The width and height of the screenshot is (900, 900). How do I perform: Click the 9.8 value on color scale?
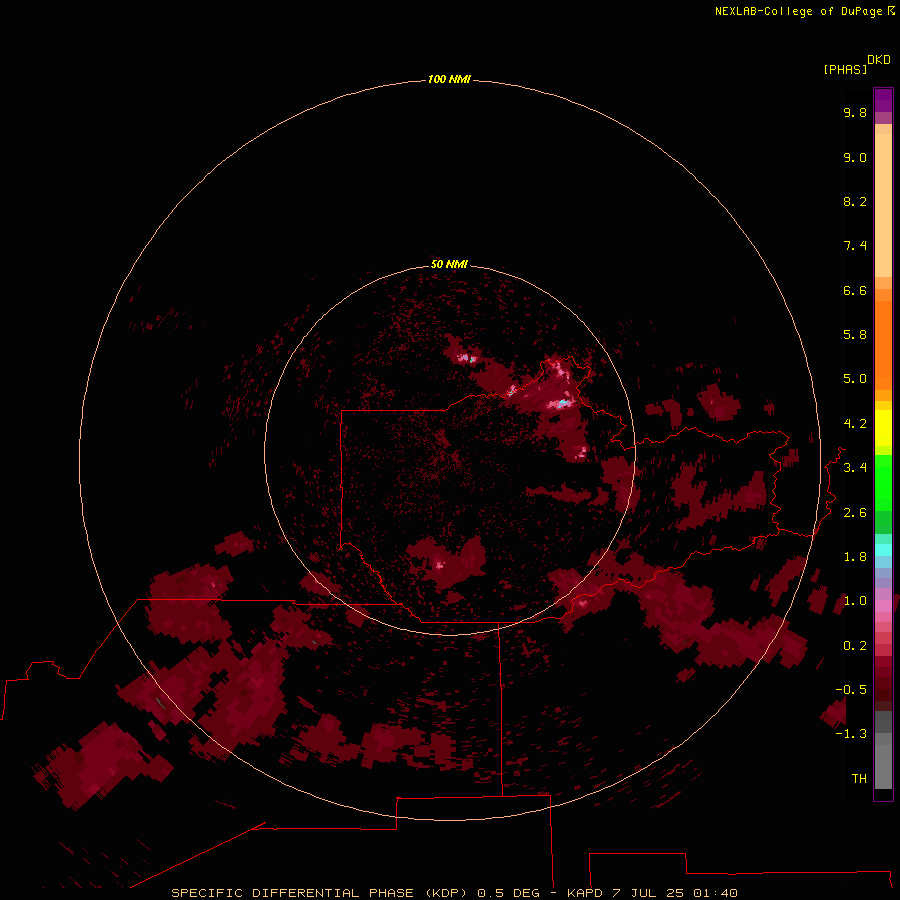click(x=855, y=112)
